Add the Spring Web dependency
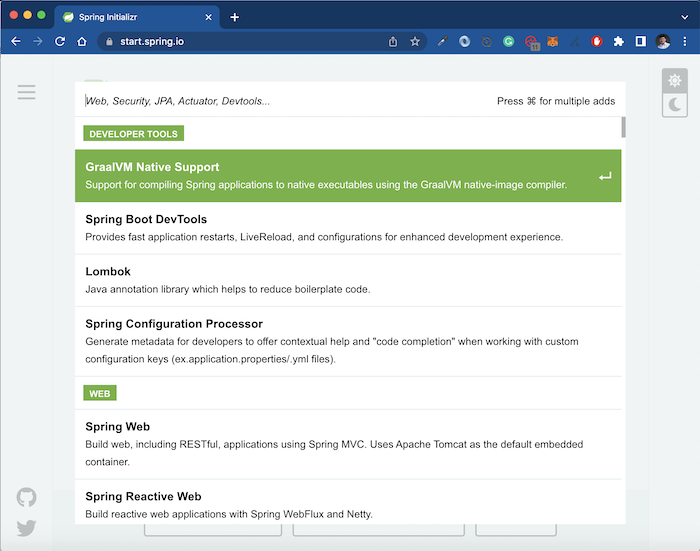This screenshot has height=551, width=700. [348, 444]
